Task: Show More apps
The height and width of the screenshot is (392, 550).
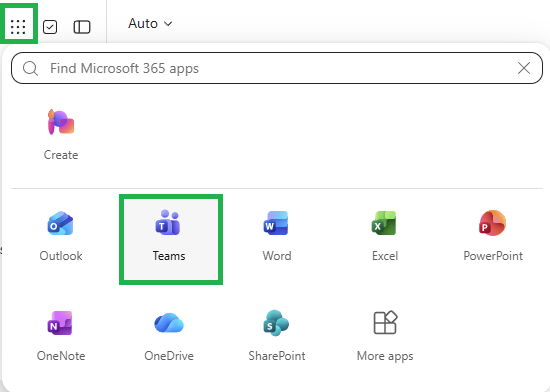Action: (385, 337)
